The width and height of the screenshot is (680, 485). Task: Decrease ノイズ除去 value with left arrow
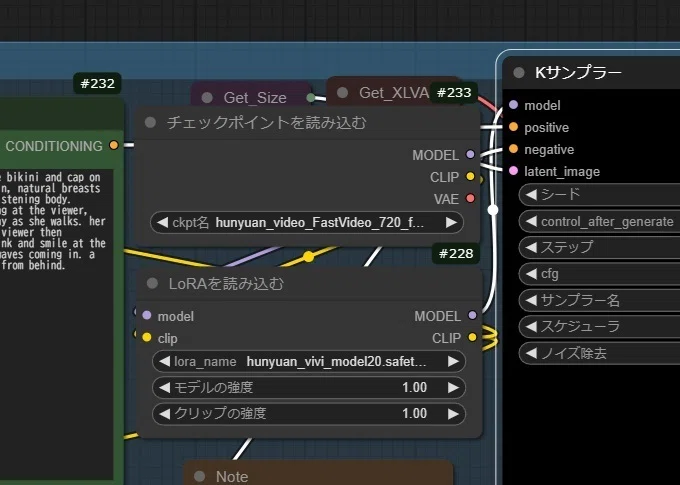tap(531, 353)
